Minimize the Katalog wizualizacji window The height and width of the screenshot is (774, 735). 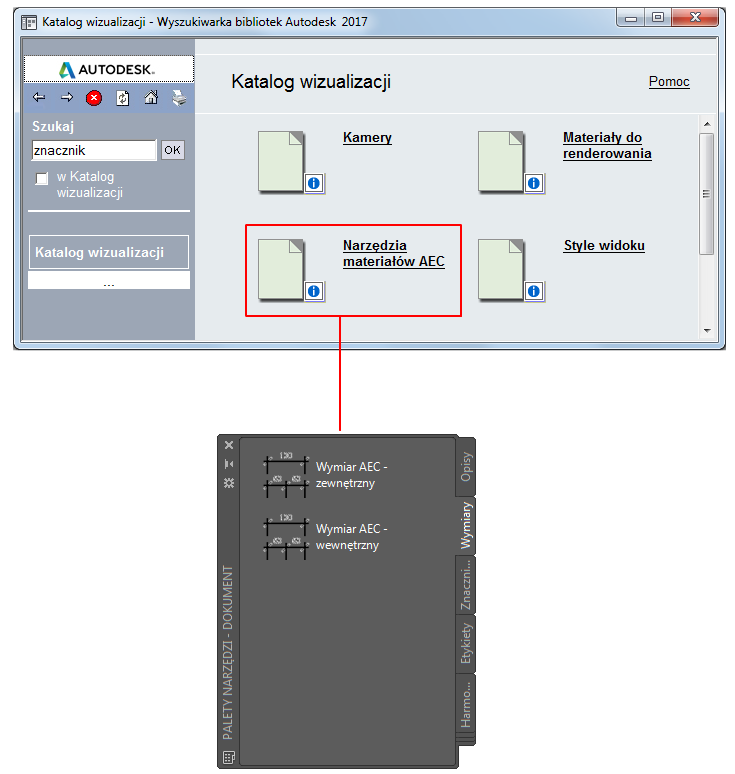click(631, 18)
